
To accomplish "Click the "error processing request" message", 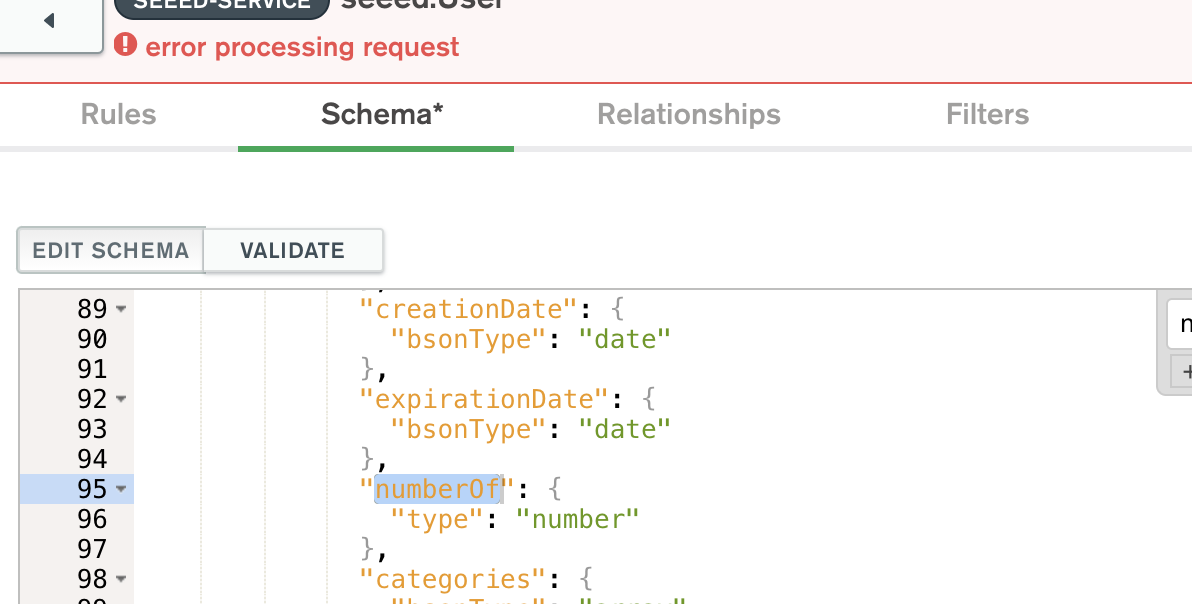I will click(x=302, y=47).
